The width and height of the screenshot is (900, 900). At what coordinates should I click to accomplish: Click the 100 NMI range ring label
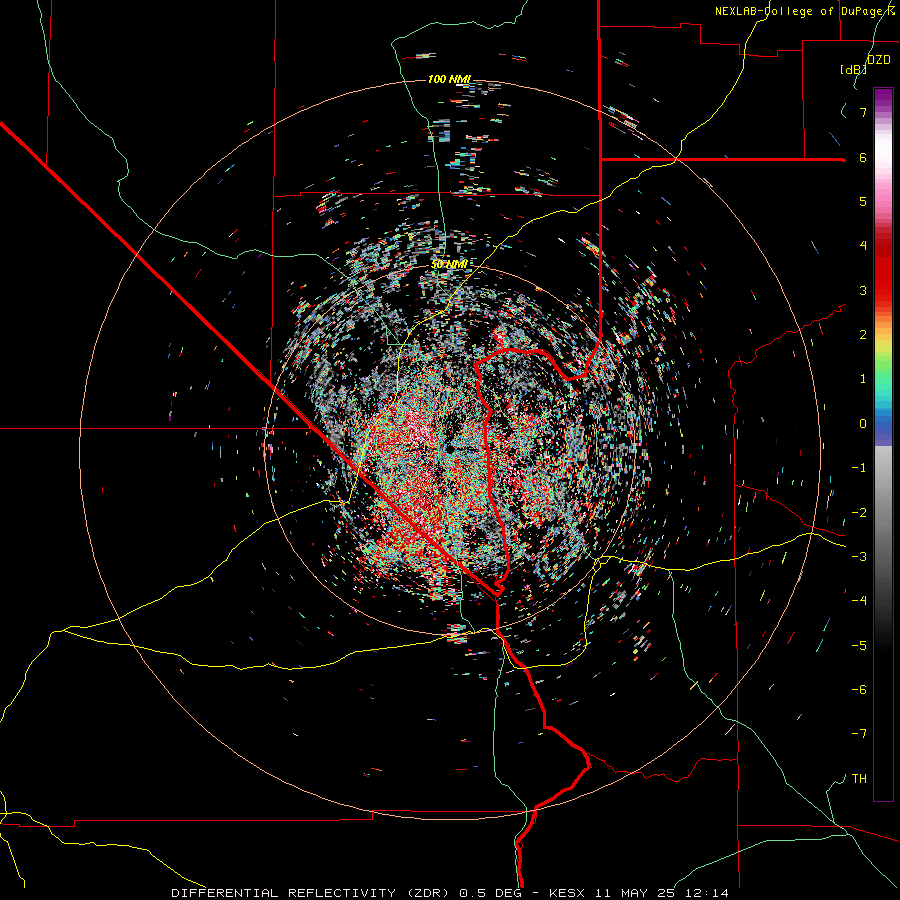point(449,79)
